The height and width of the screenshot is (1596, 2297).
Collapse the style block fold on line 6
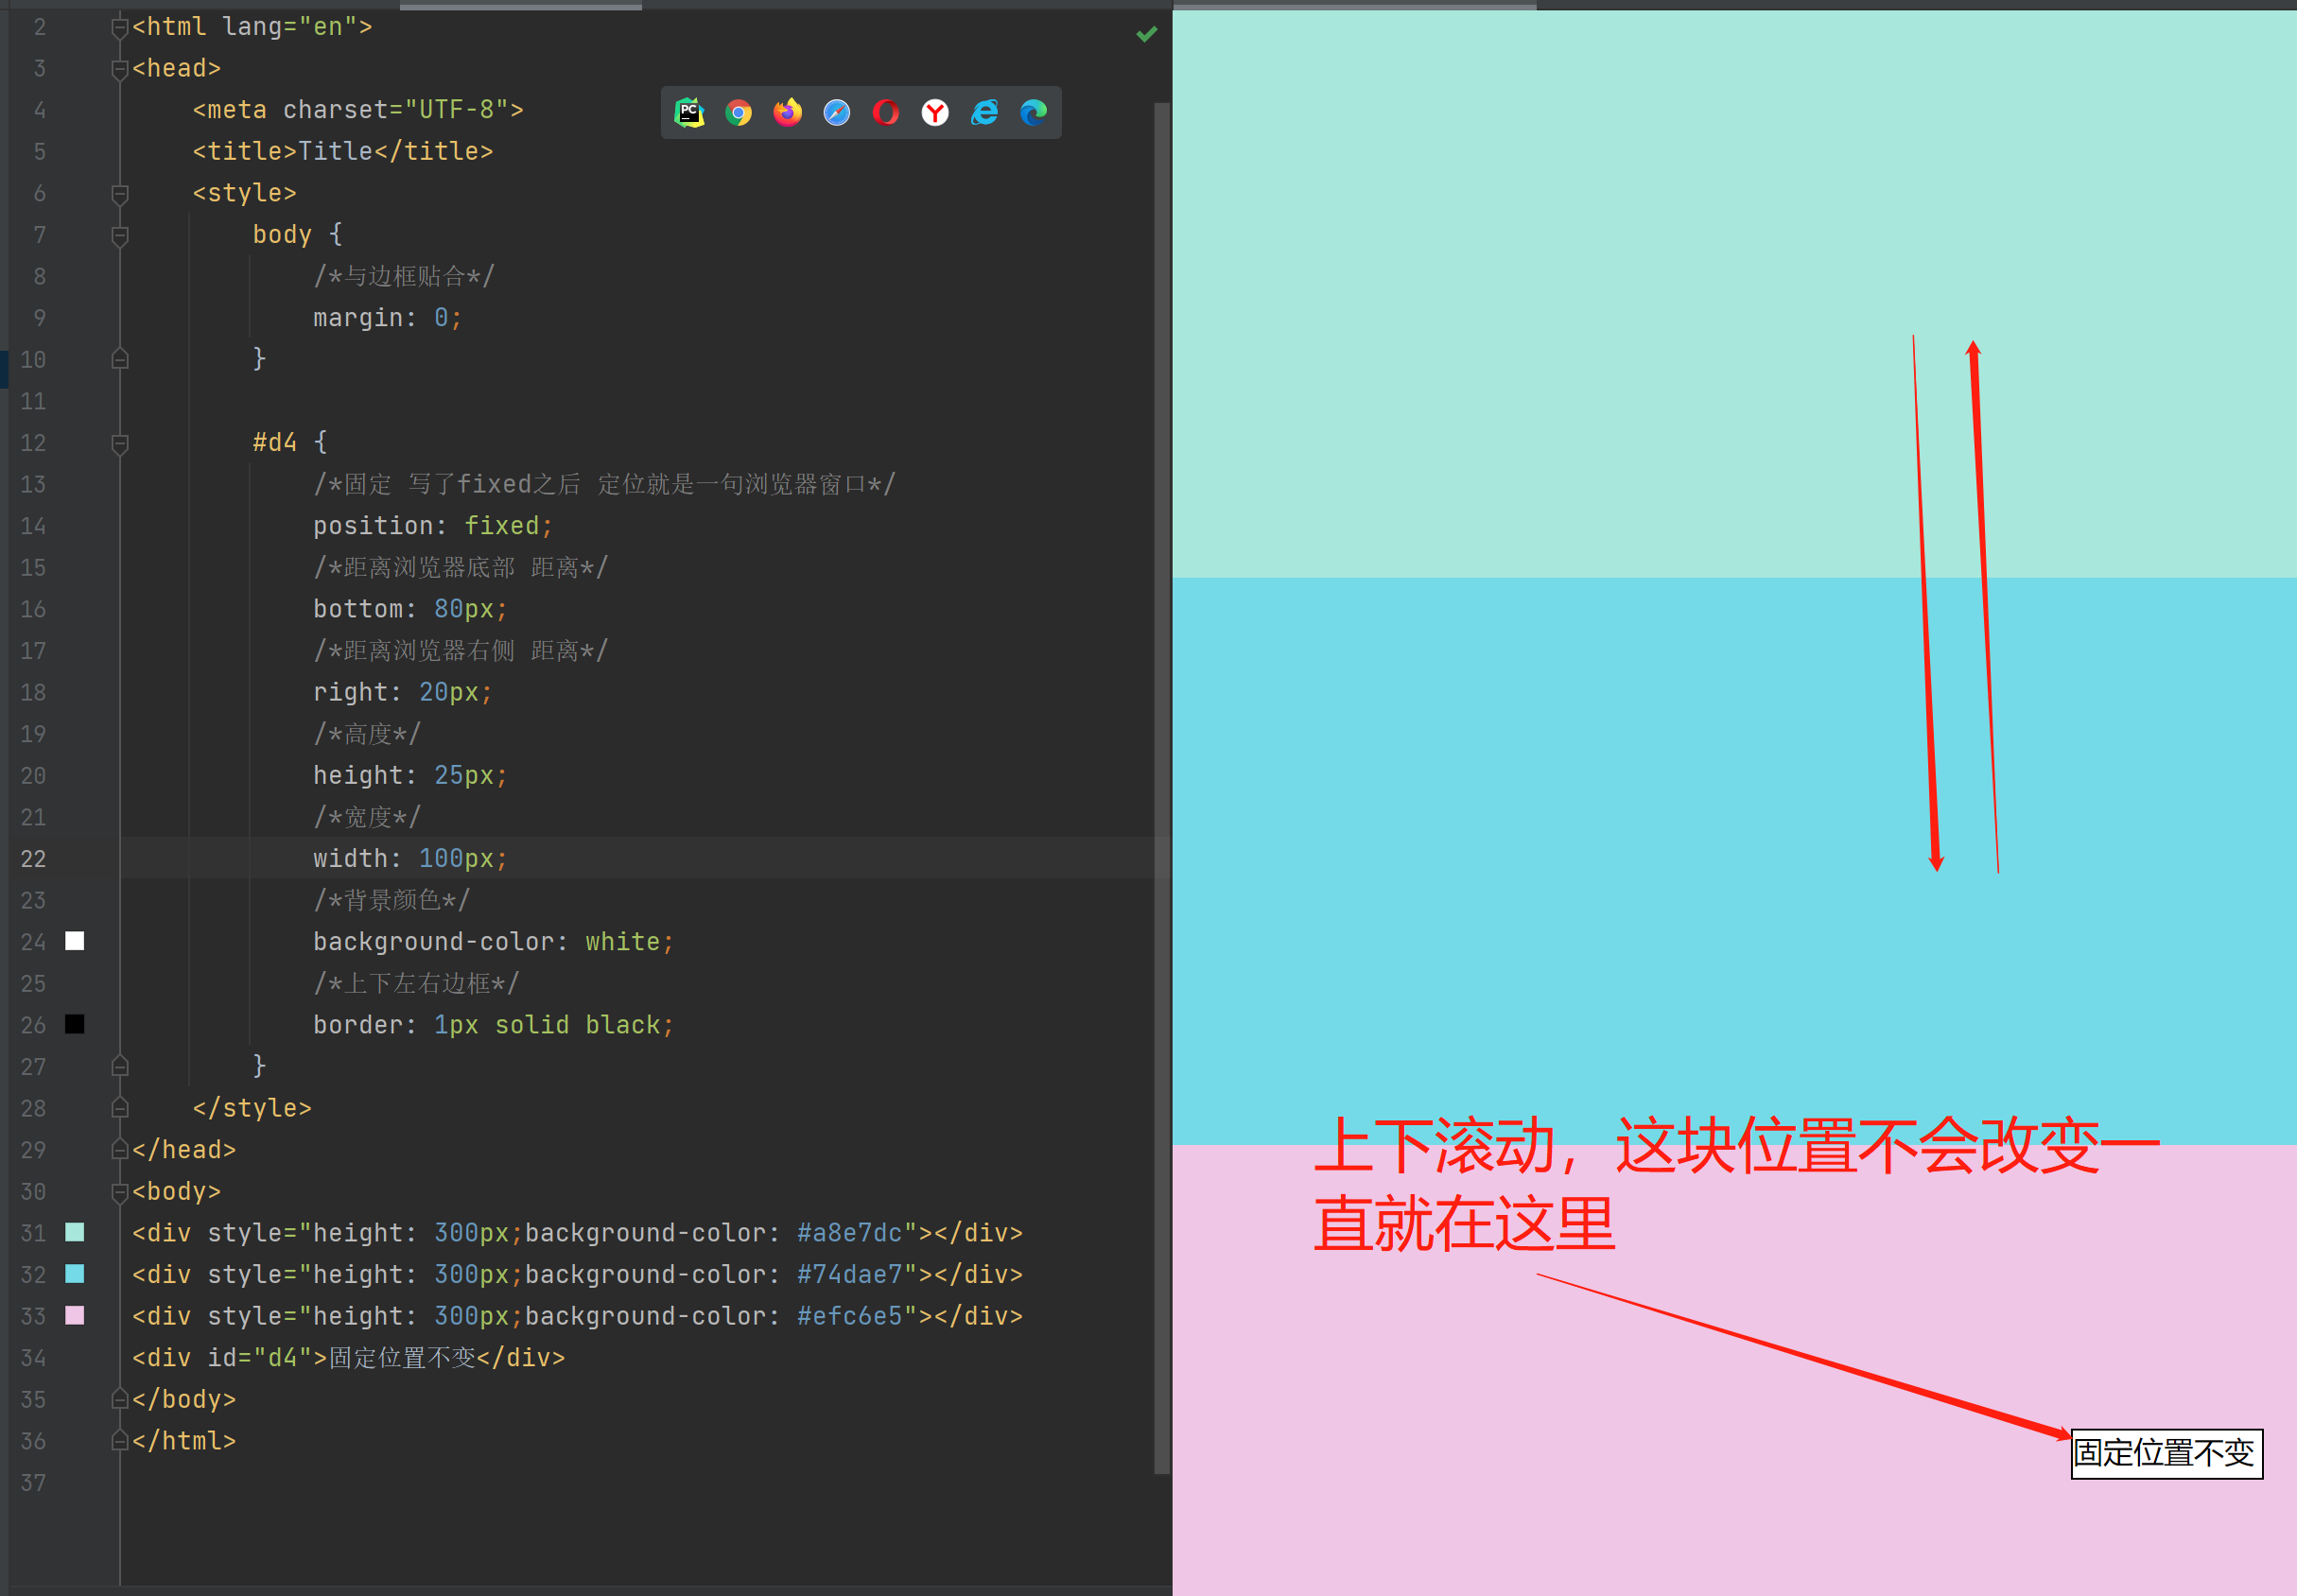coord(120,193)
